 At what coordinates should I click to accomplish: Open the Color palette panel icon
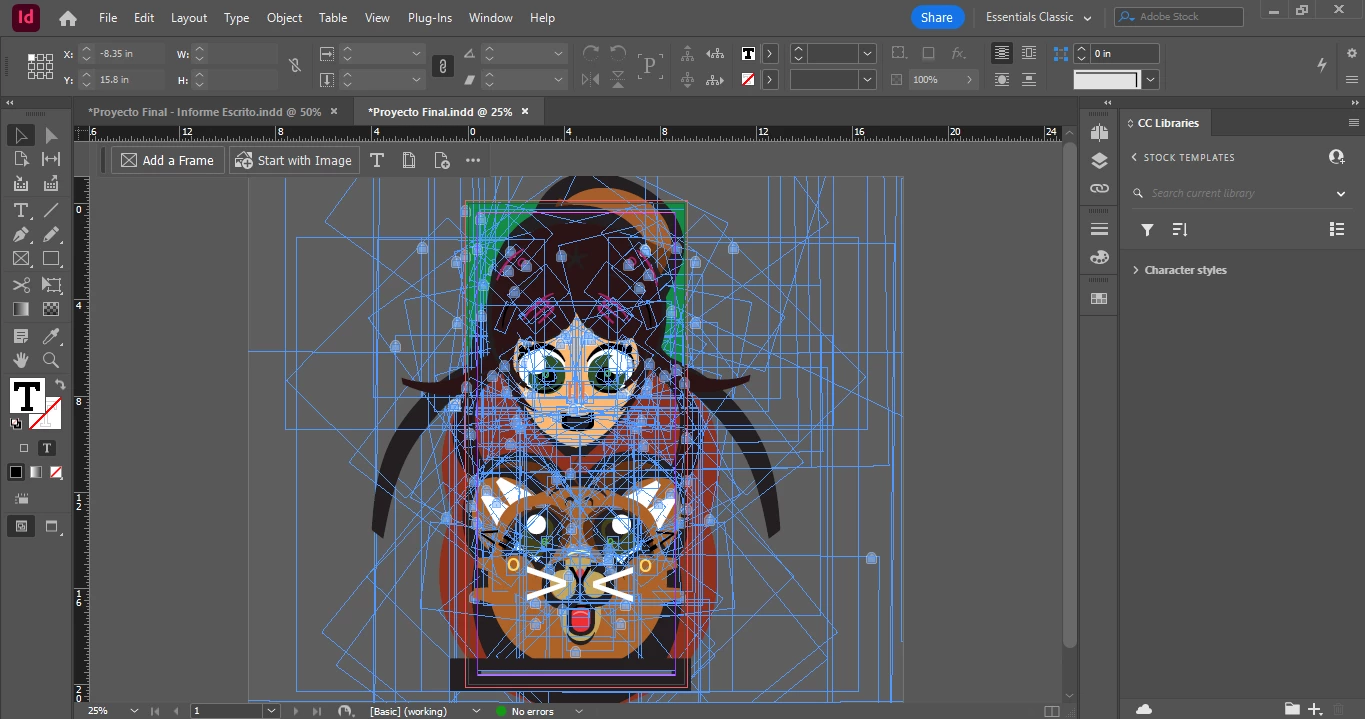(x=1099, y=257)
